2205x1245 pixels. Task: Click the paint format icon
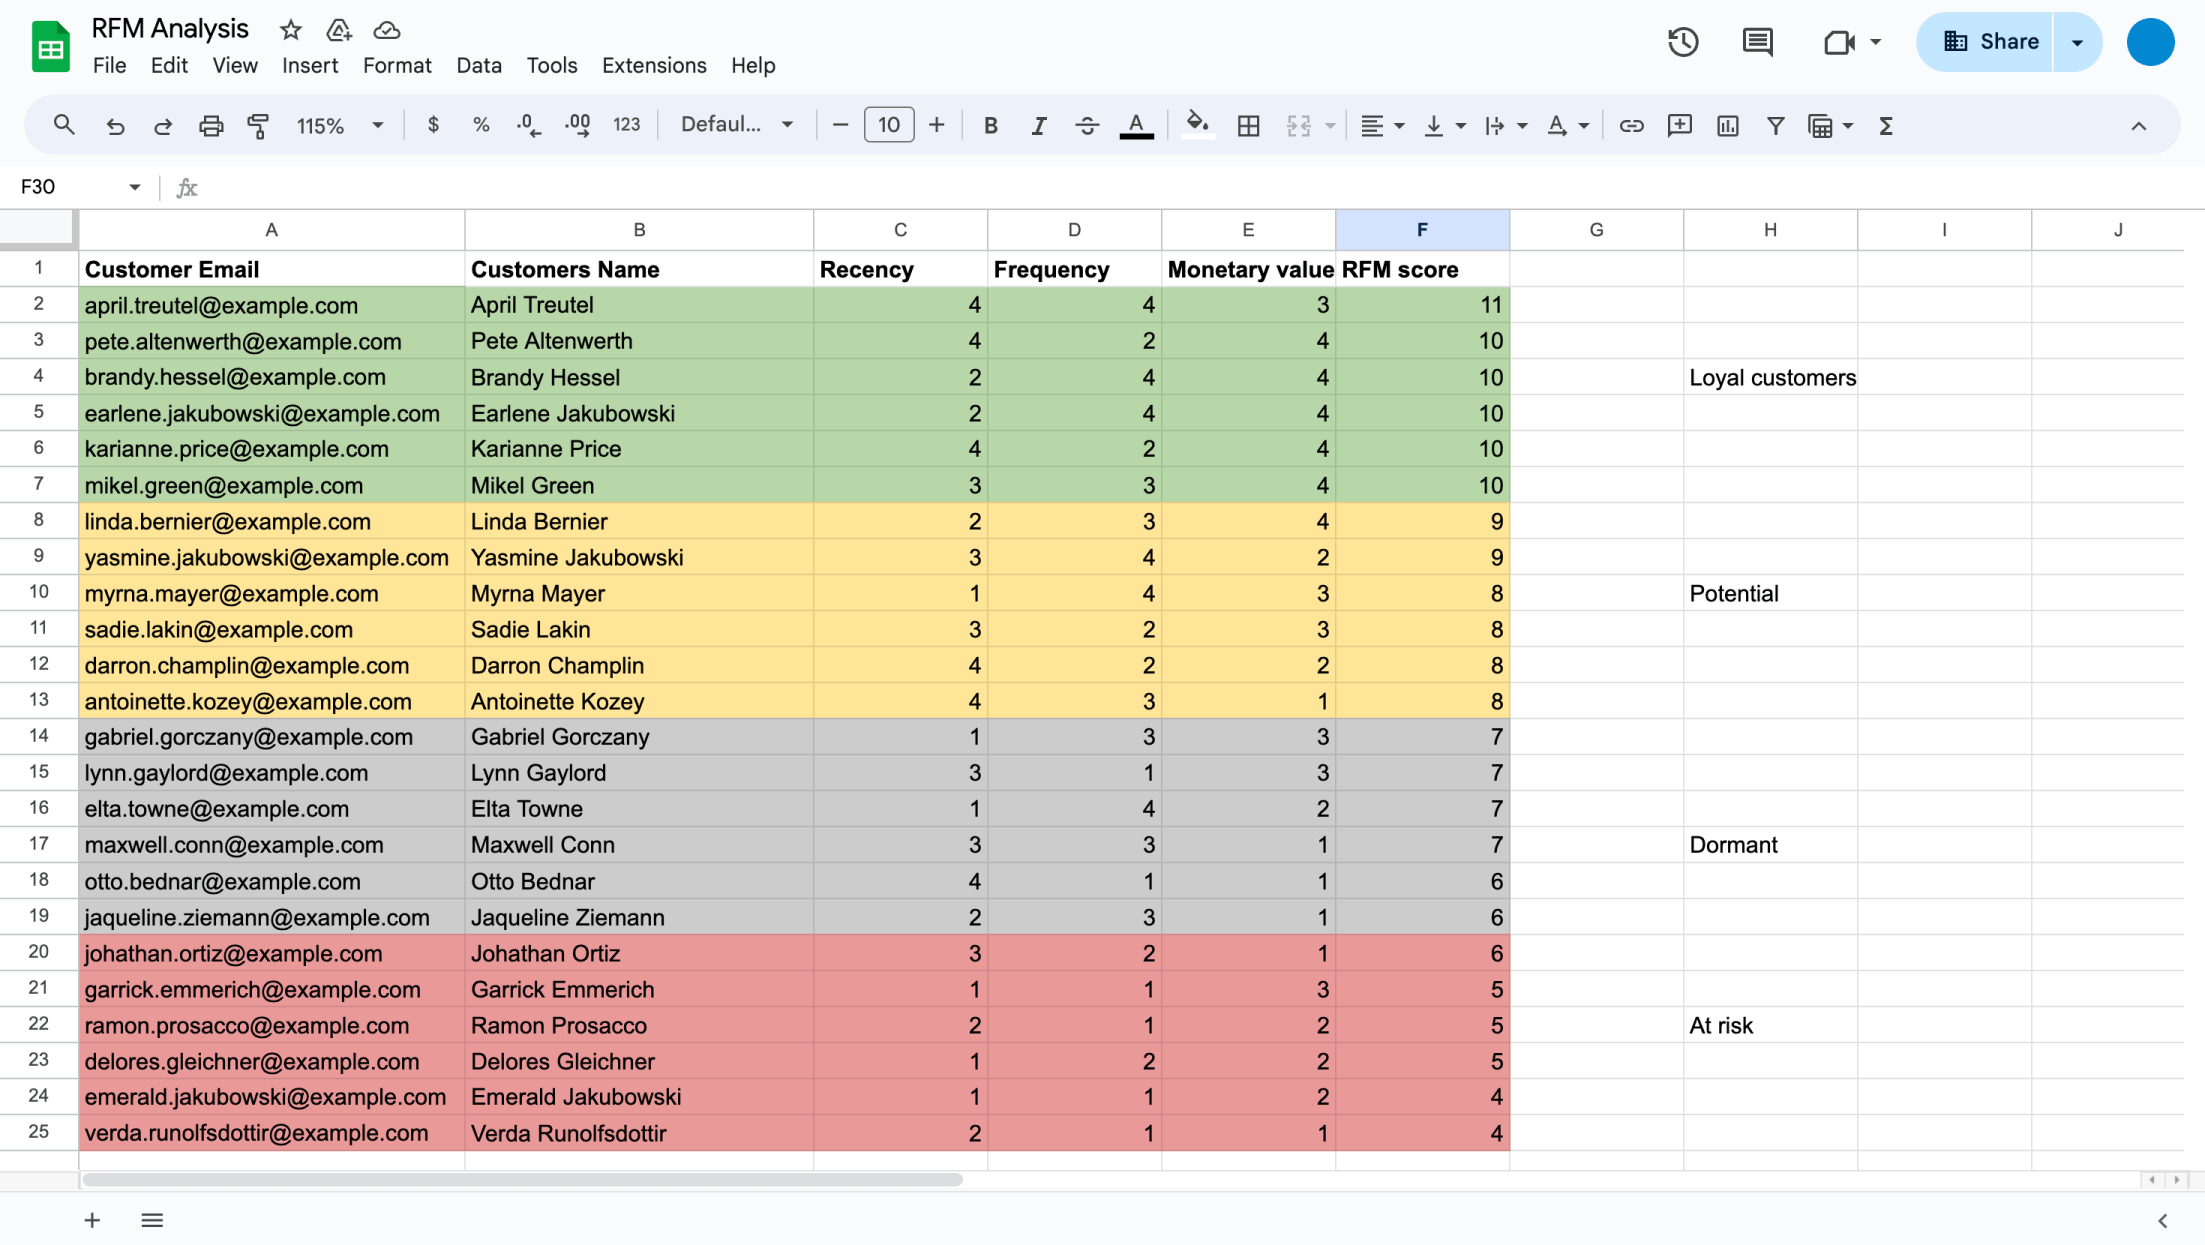[x=258, y=126]
